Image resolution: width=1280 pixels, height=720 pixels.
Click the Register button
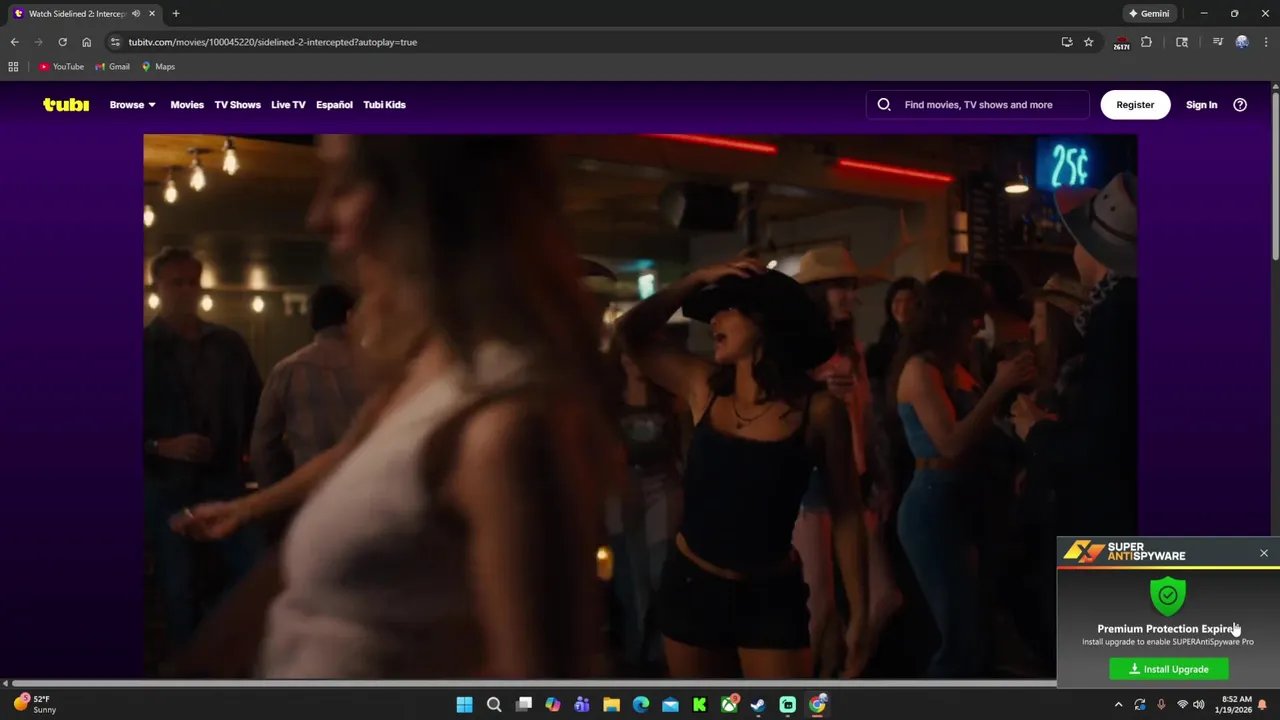click(1135, 104)
